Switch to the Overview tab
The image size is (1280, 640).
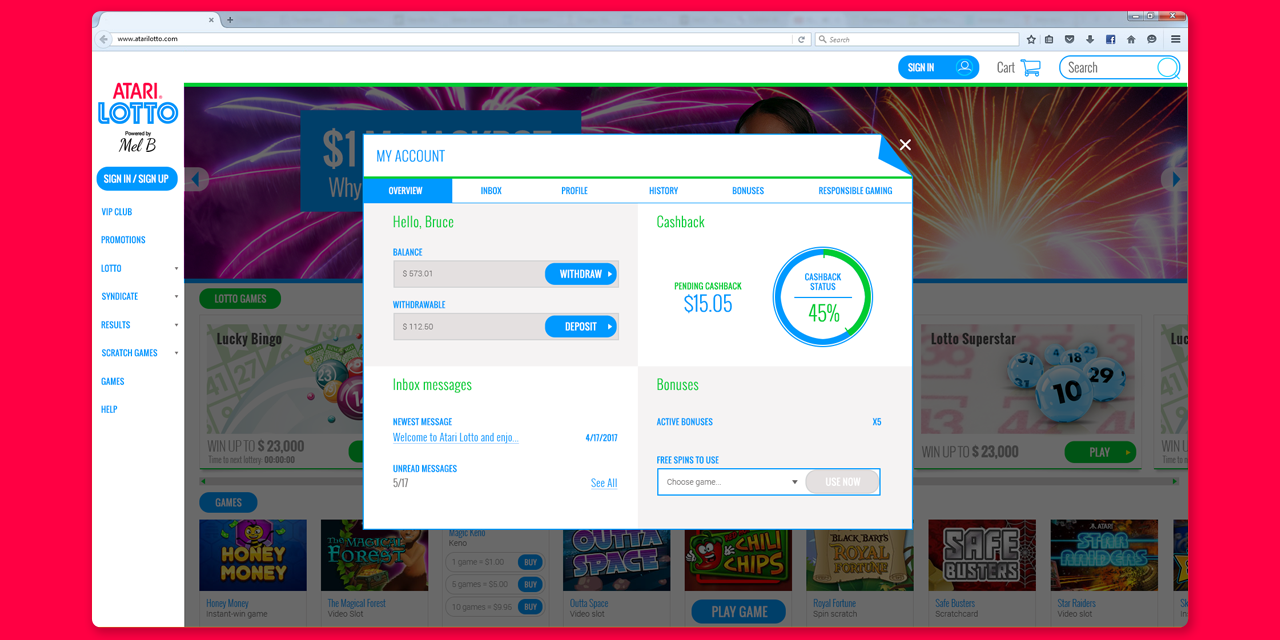click(x=406, y=190)
